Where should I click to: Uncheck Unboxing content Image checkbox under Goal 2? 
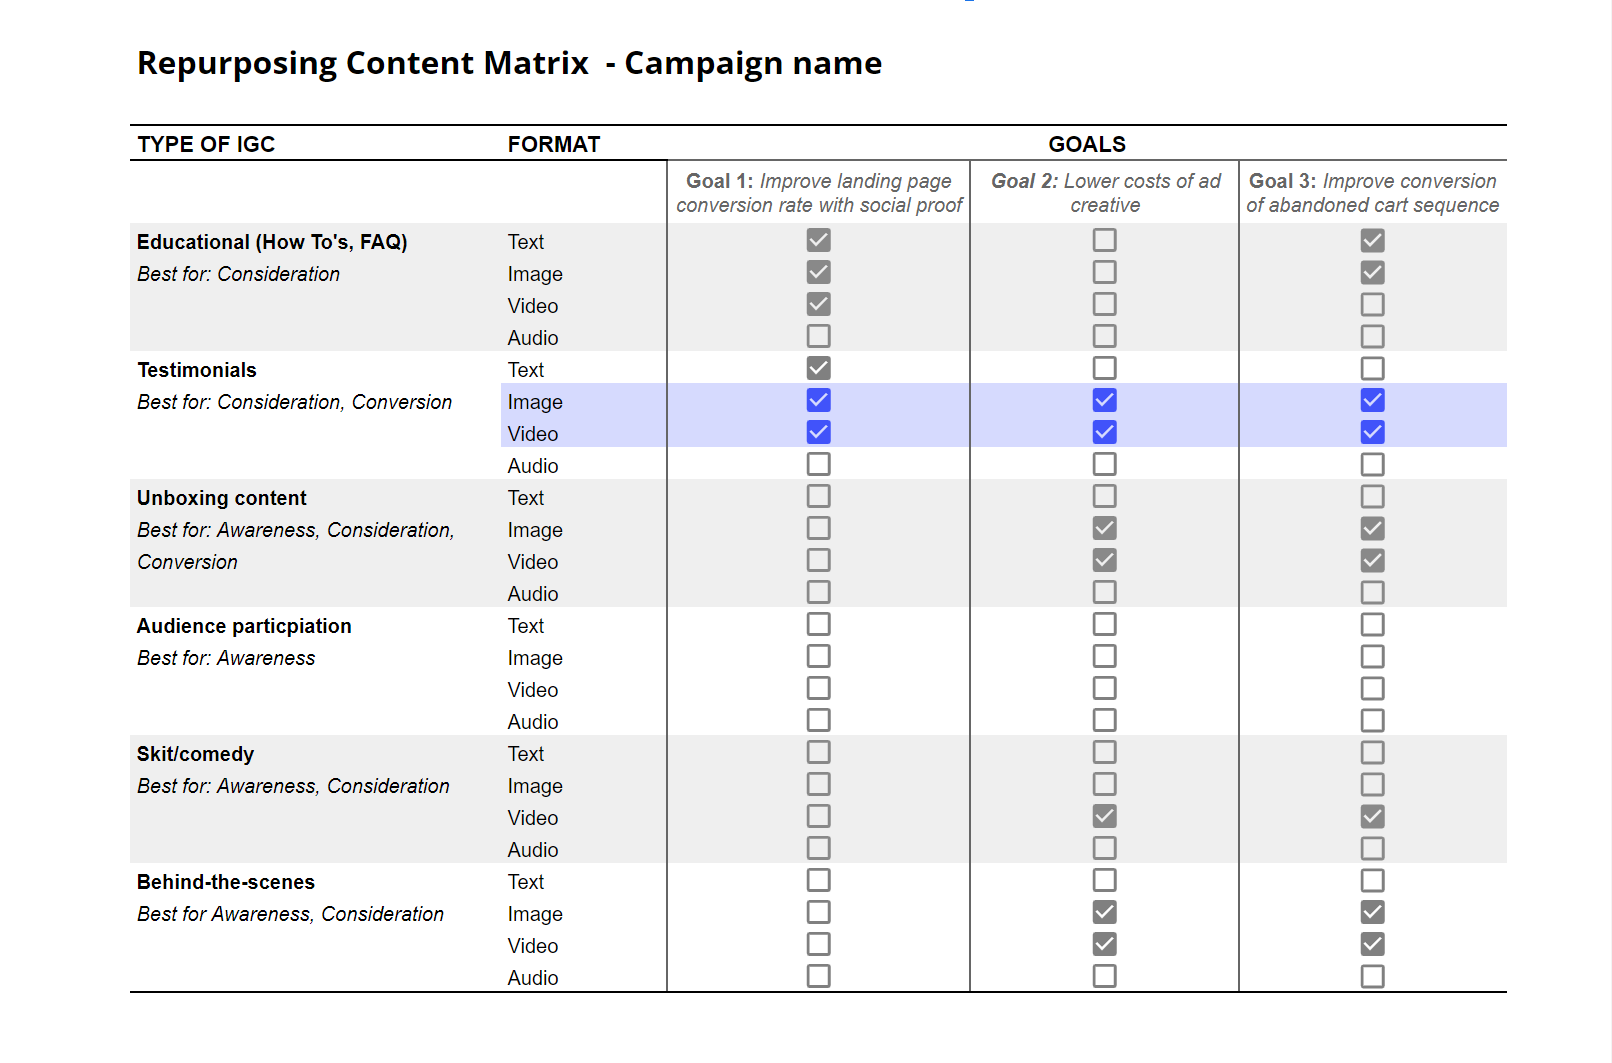pos(1104,528)
